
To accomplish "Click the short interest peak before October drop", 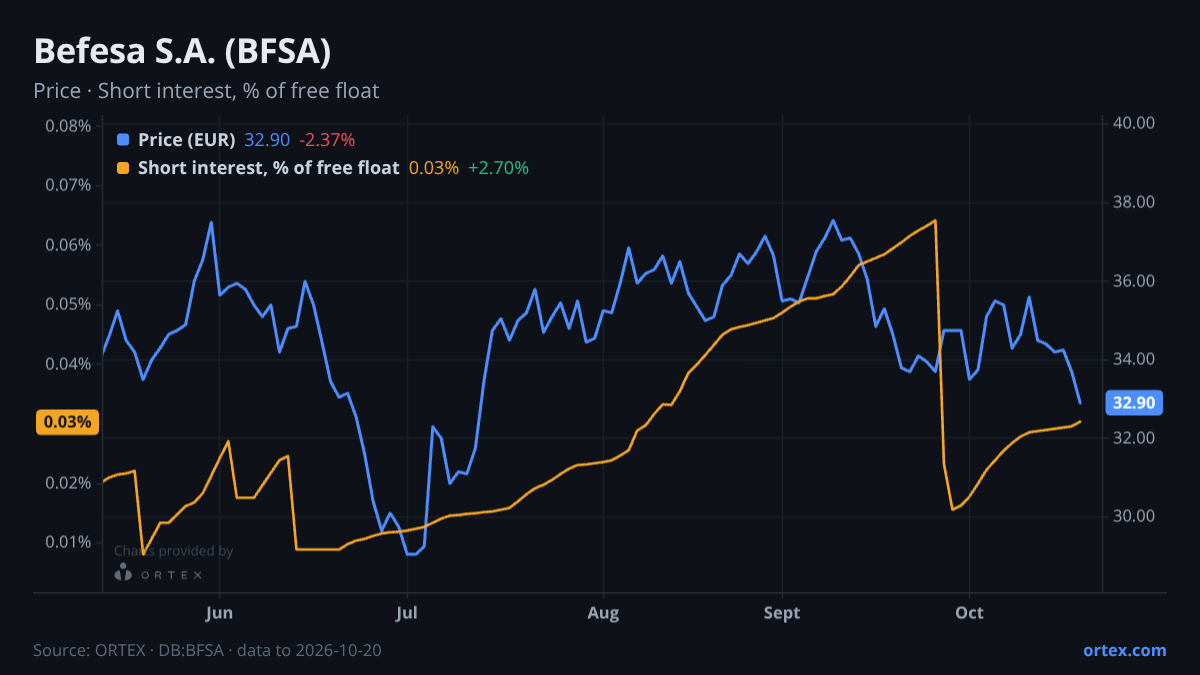I will [x=935, y=220].
